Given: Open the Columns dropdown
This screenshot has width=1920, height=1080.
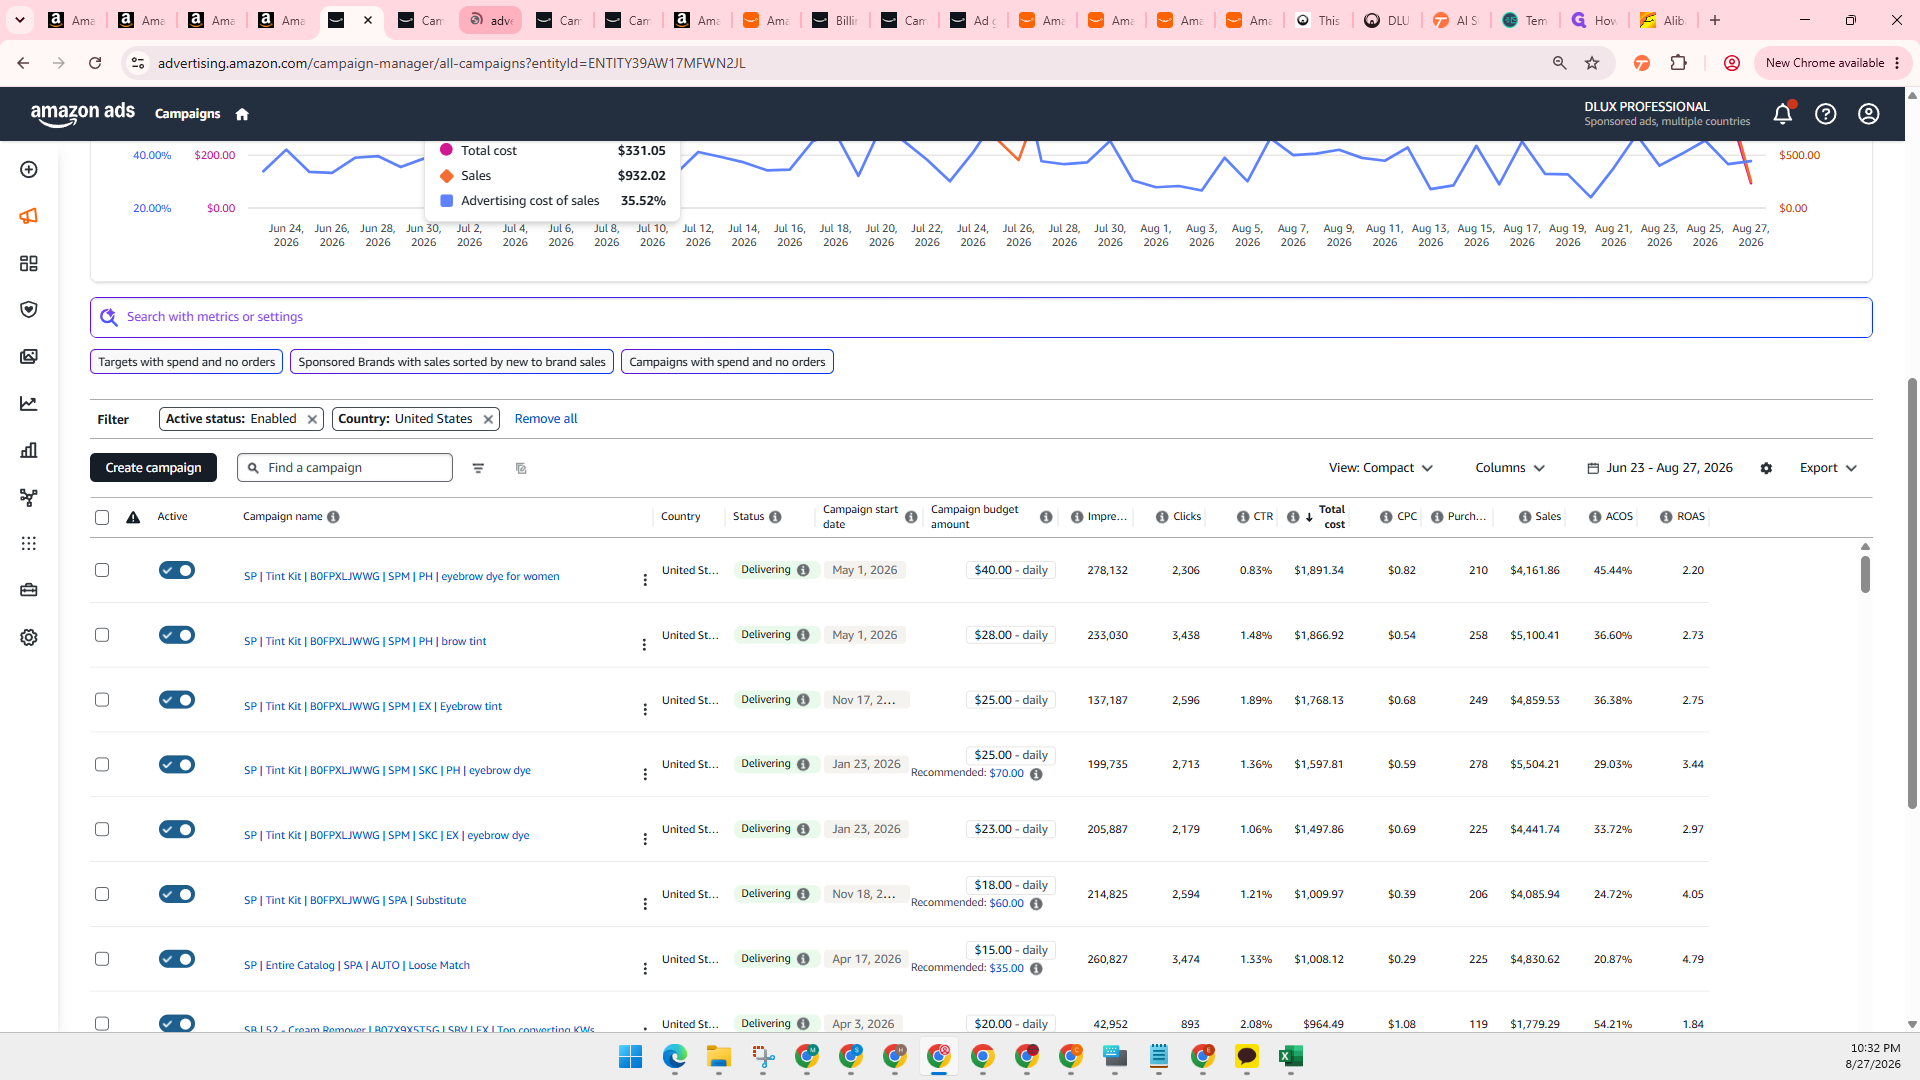Looking at the screenshot, I should [1510, 468].
